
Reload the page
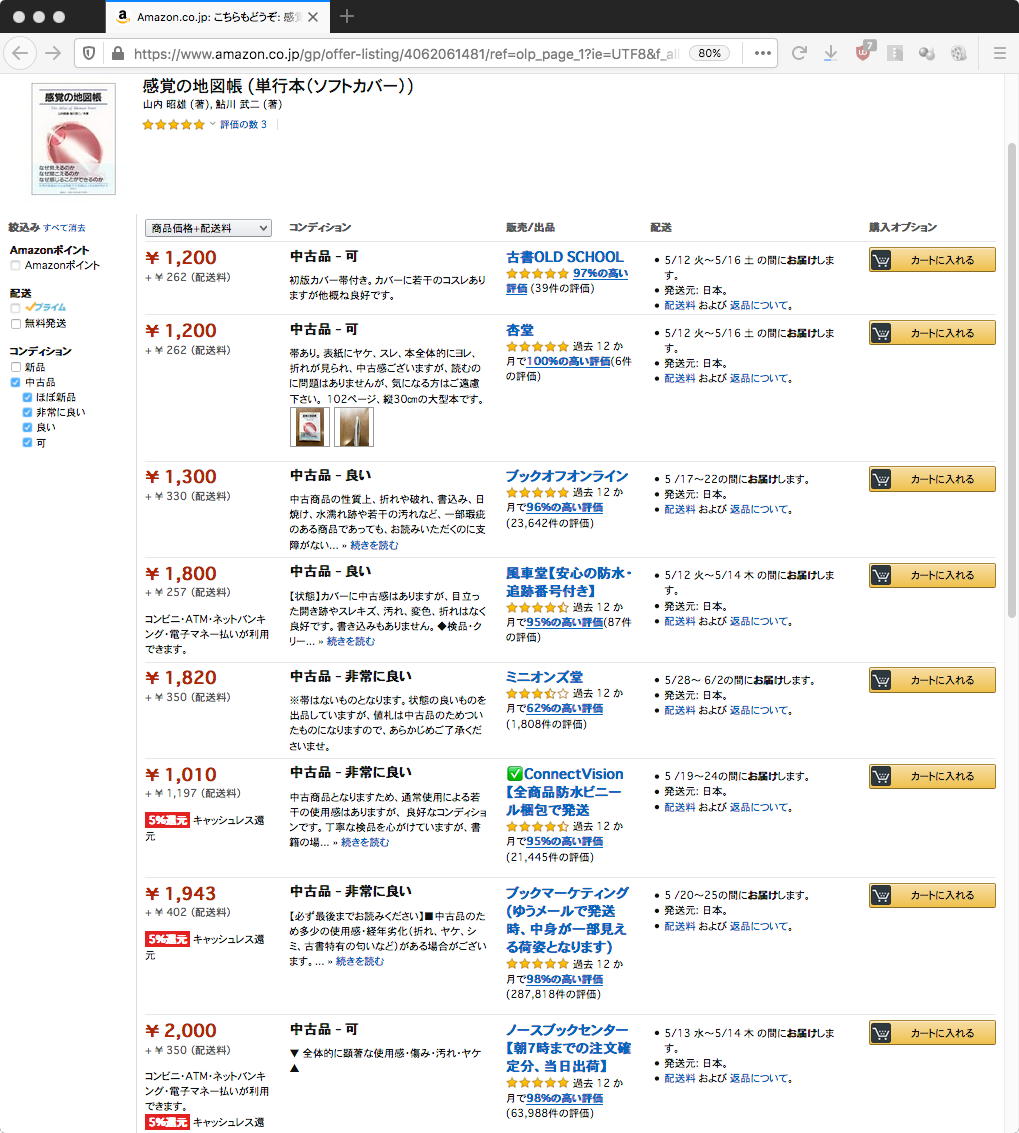(x=799, y=53)
